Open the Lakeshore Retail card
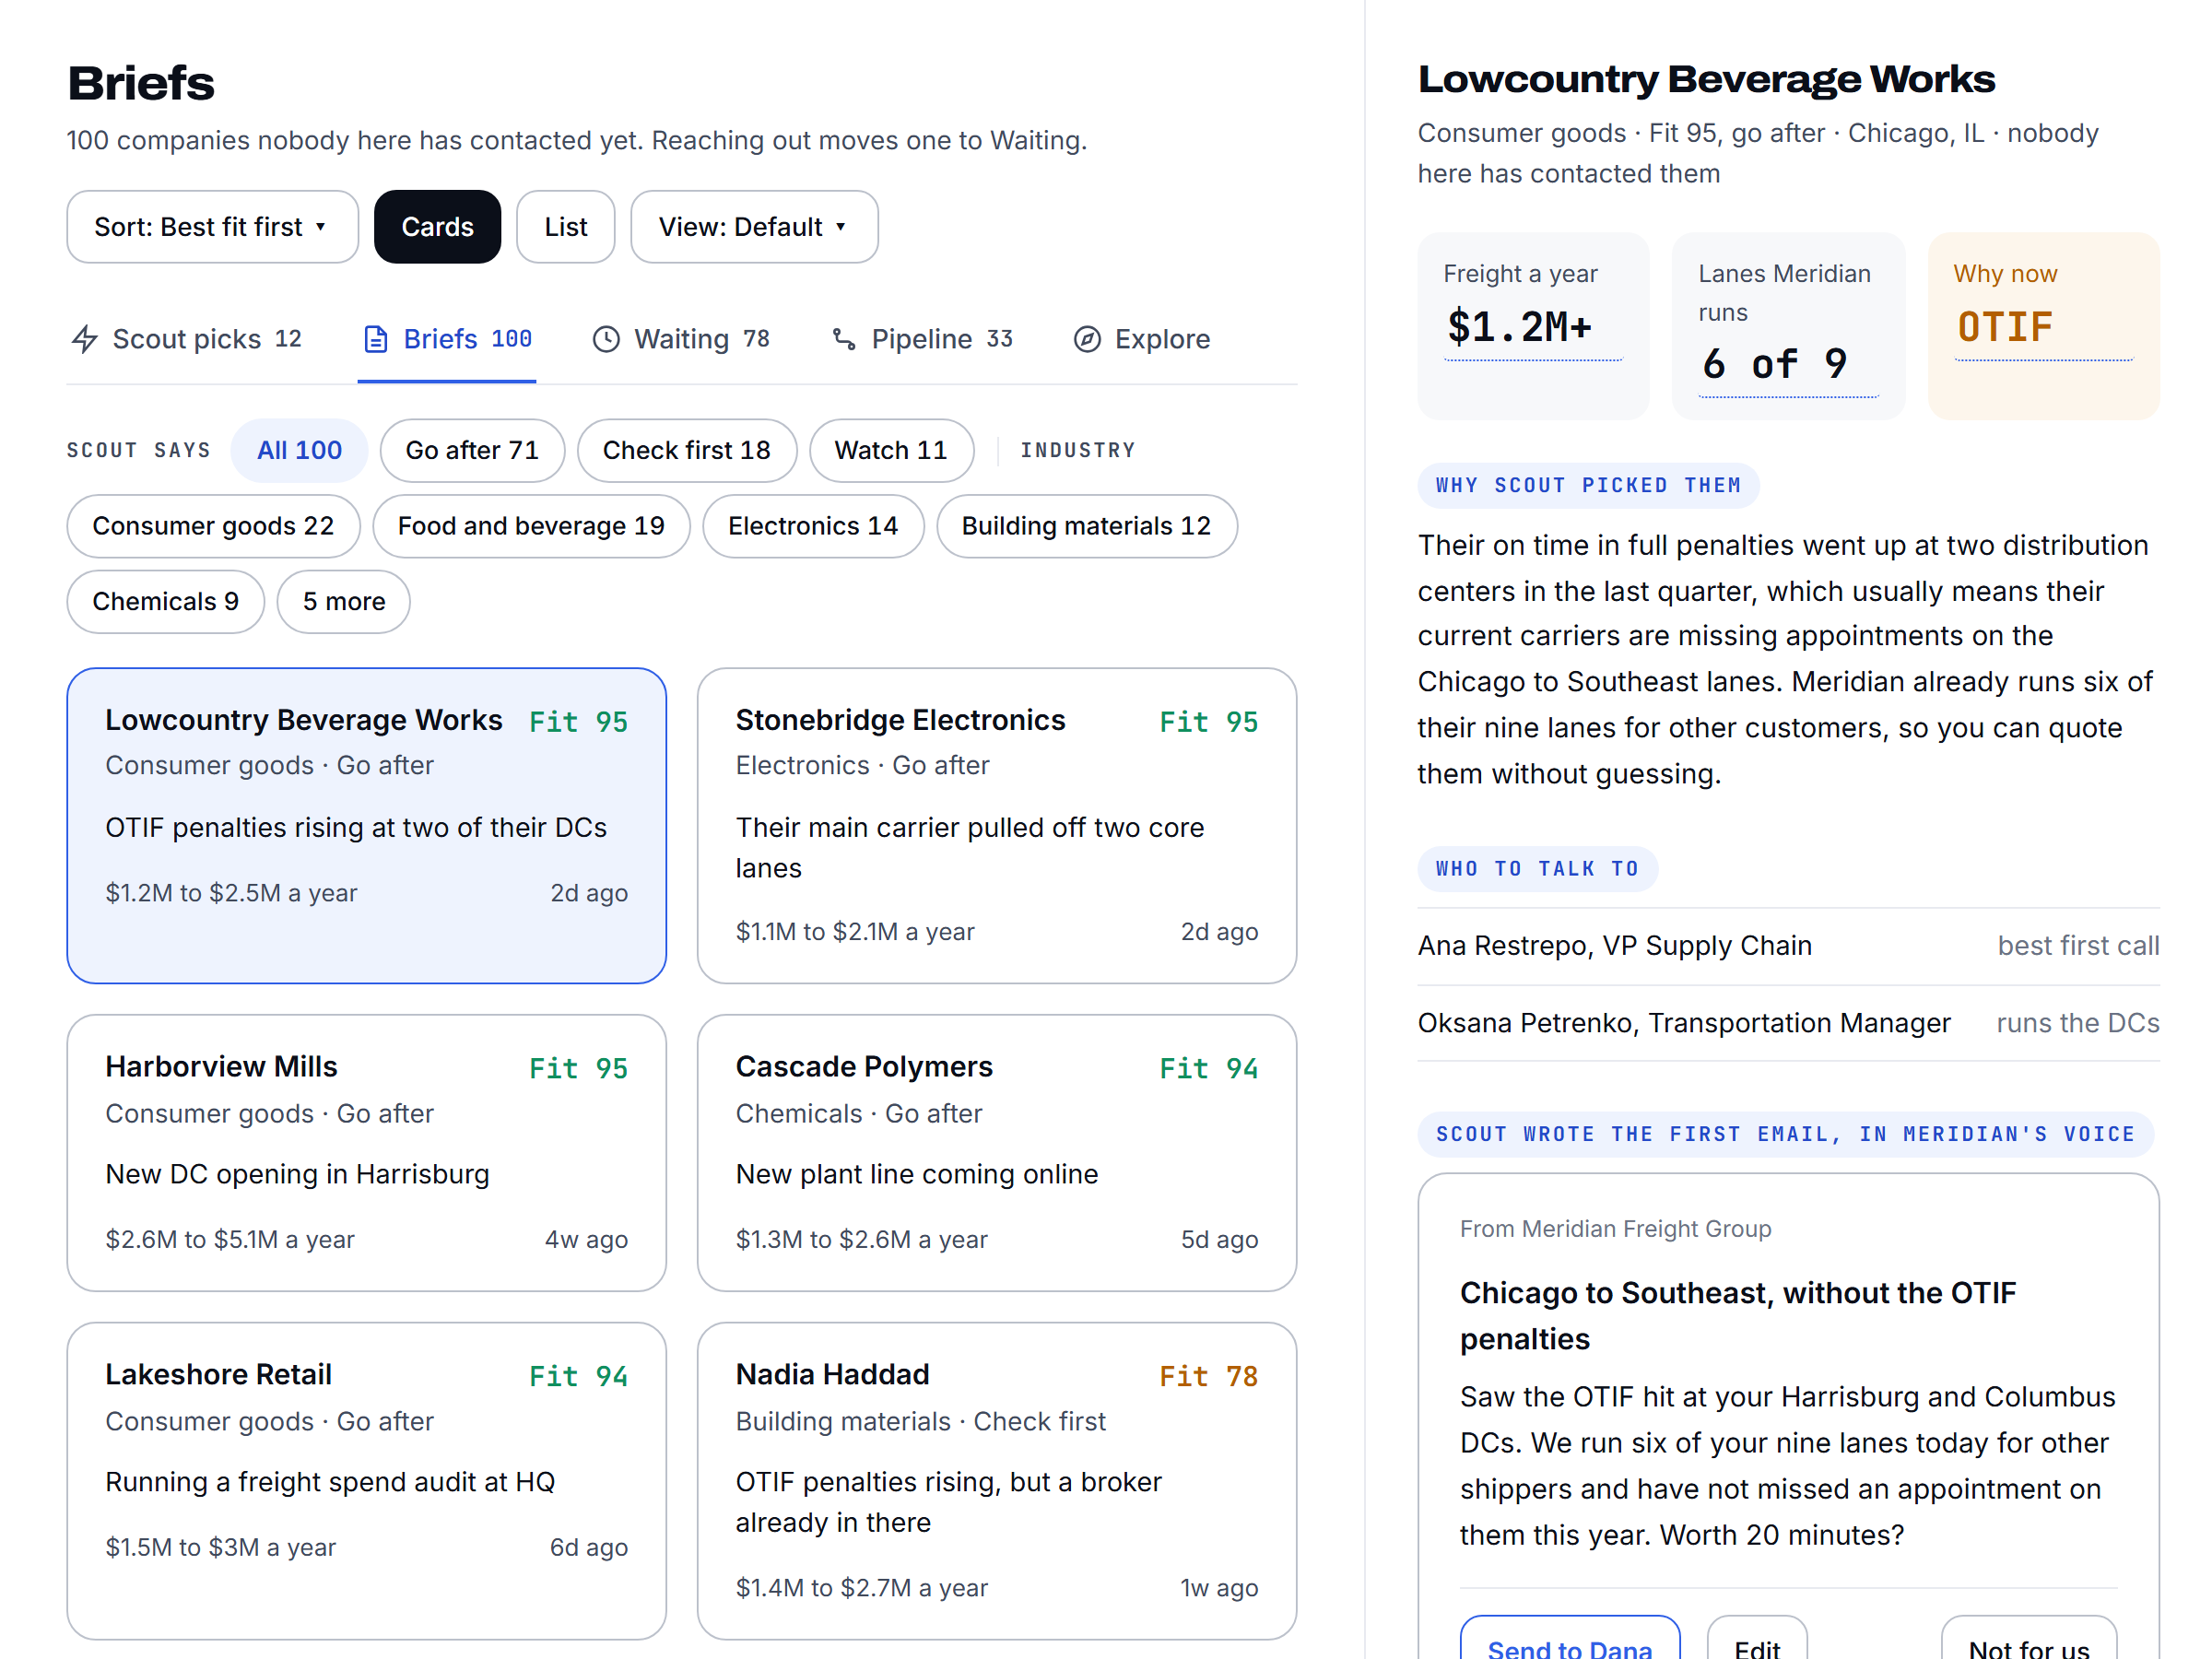2212x1659 pixels. point(367,1481)
